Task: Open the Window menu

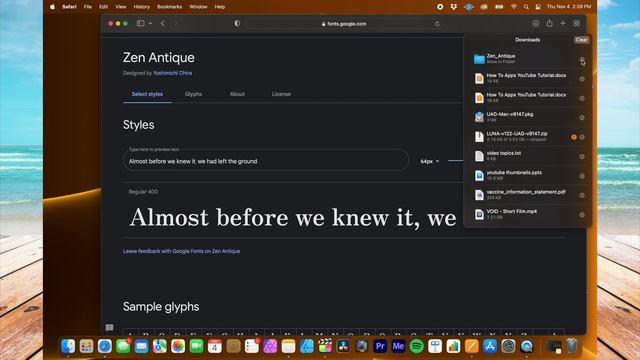Action: (198, 7)
